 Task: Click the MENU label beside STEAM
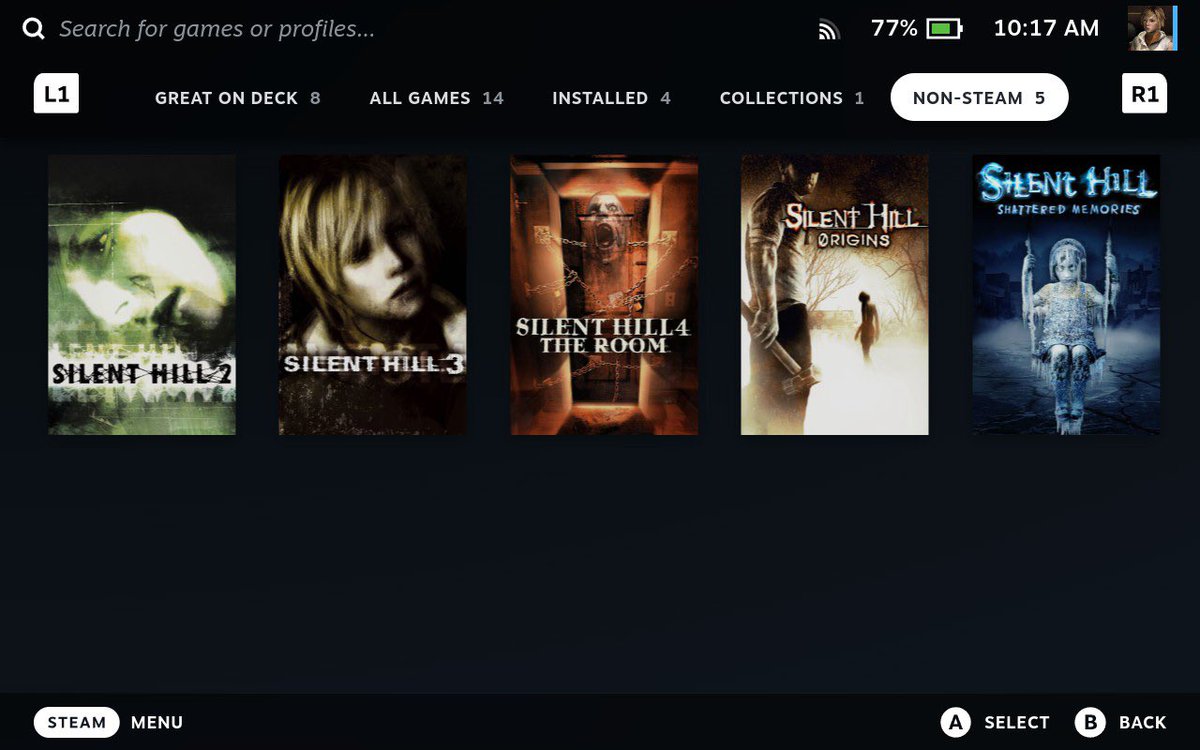(157, 722)
